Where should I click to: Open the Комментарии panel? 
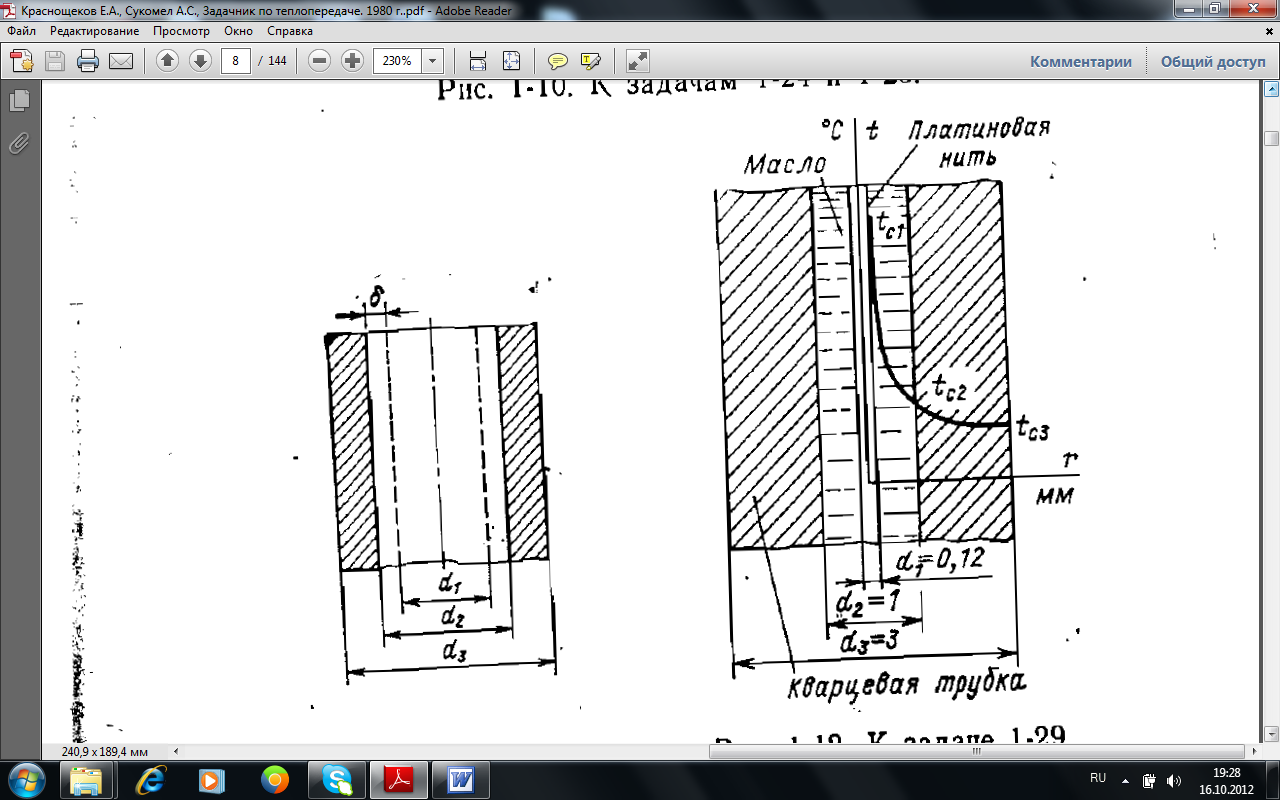[1081, 61]
